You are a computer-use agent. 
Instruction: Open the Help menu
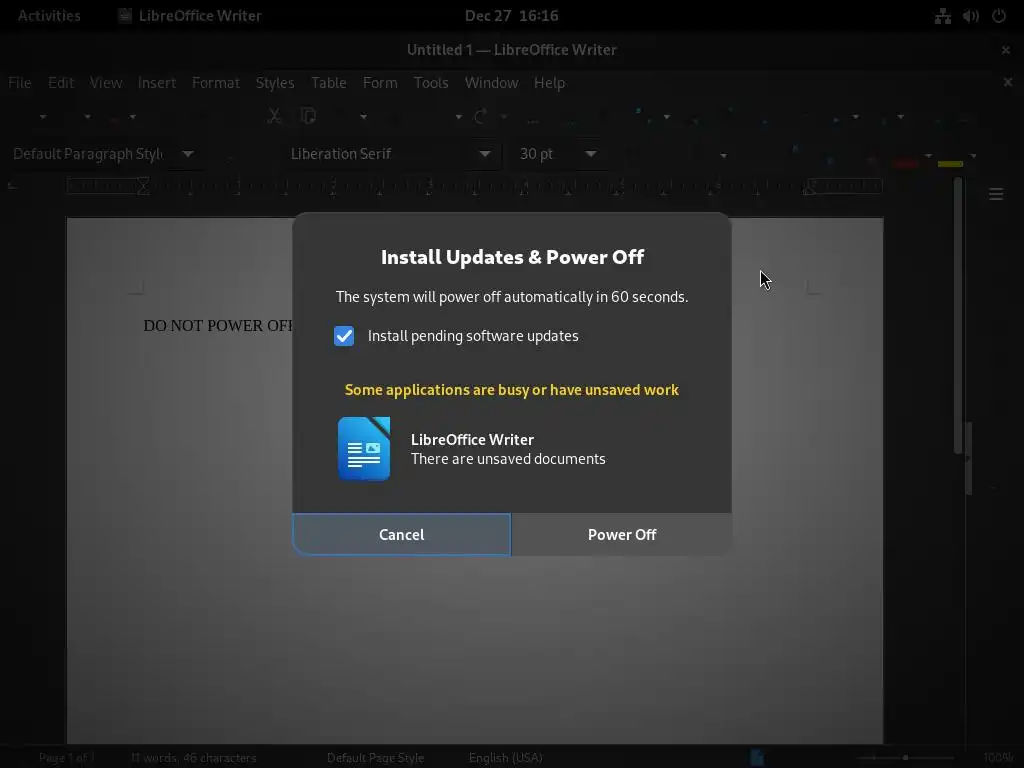[x=549, y=83]
